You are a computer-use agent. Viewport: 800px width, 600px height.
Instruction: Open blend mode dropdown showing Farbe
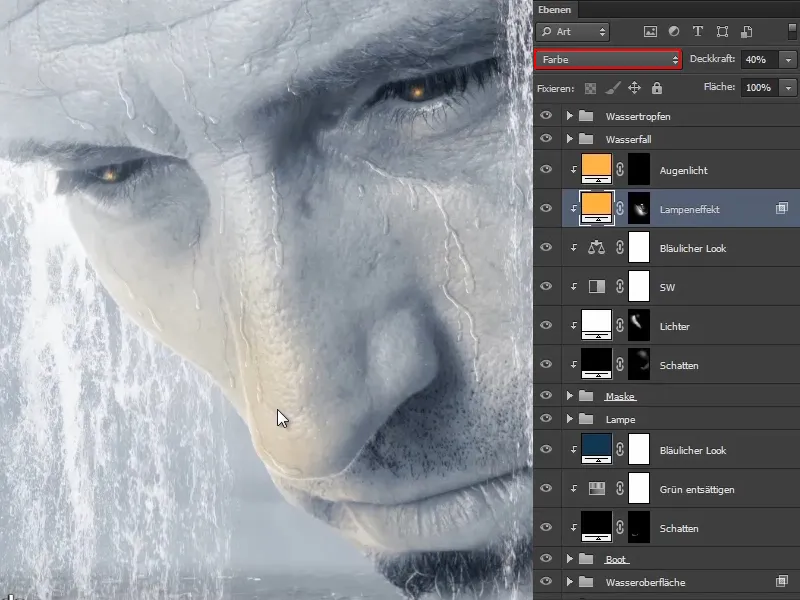click(608, 60)
